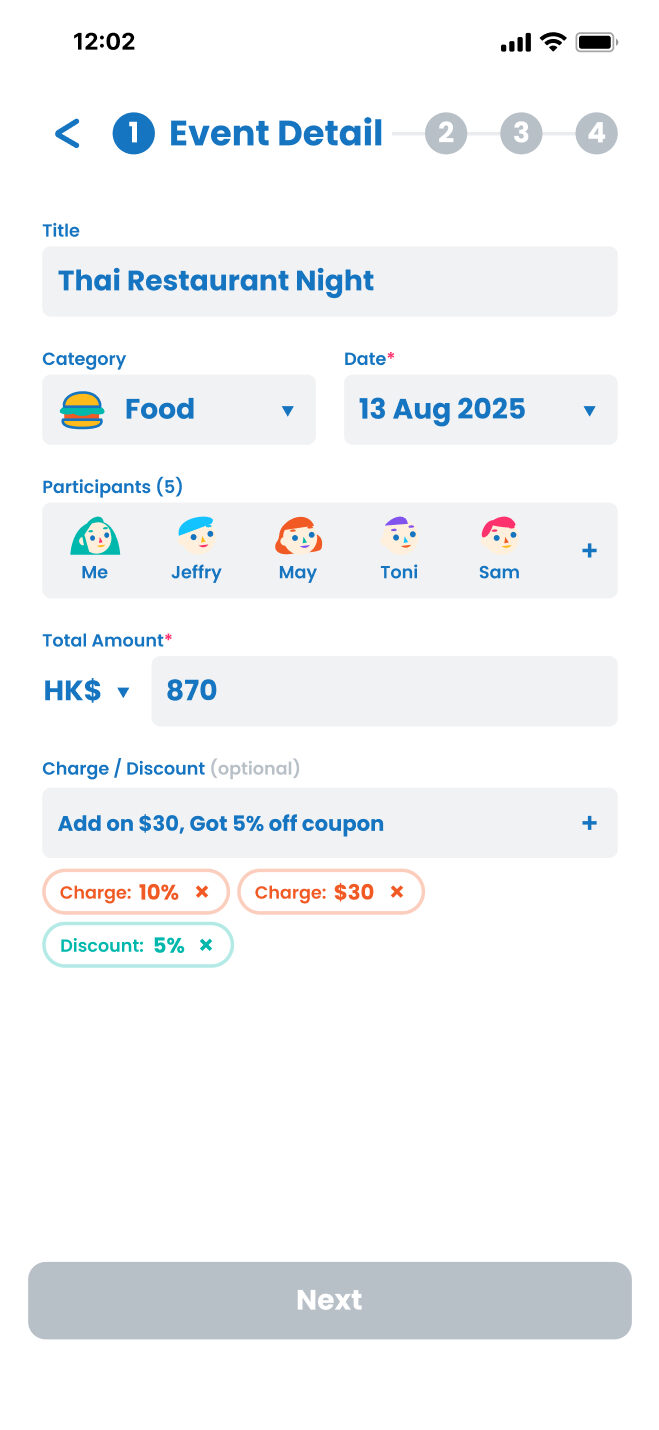Viewport: 659px width, 1430px height.
Task: Remove the Charge 10% tag
Action: pos(202,892)
